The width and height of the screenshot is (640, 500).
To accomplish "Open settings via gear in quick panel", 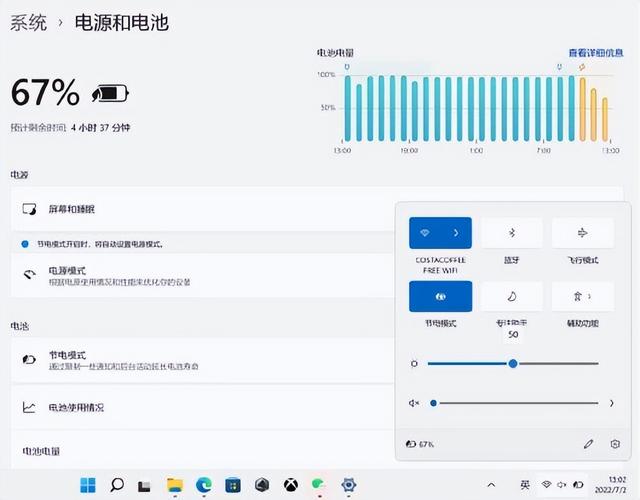I will point(615,444).
